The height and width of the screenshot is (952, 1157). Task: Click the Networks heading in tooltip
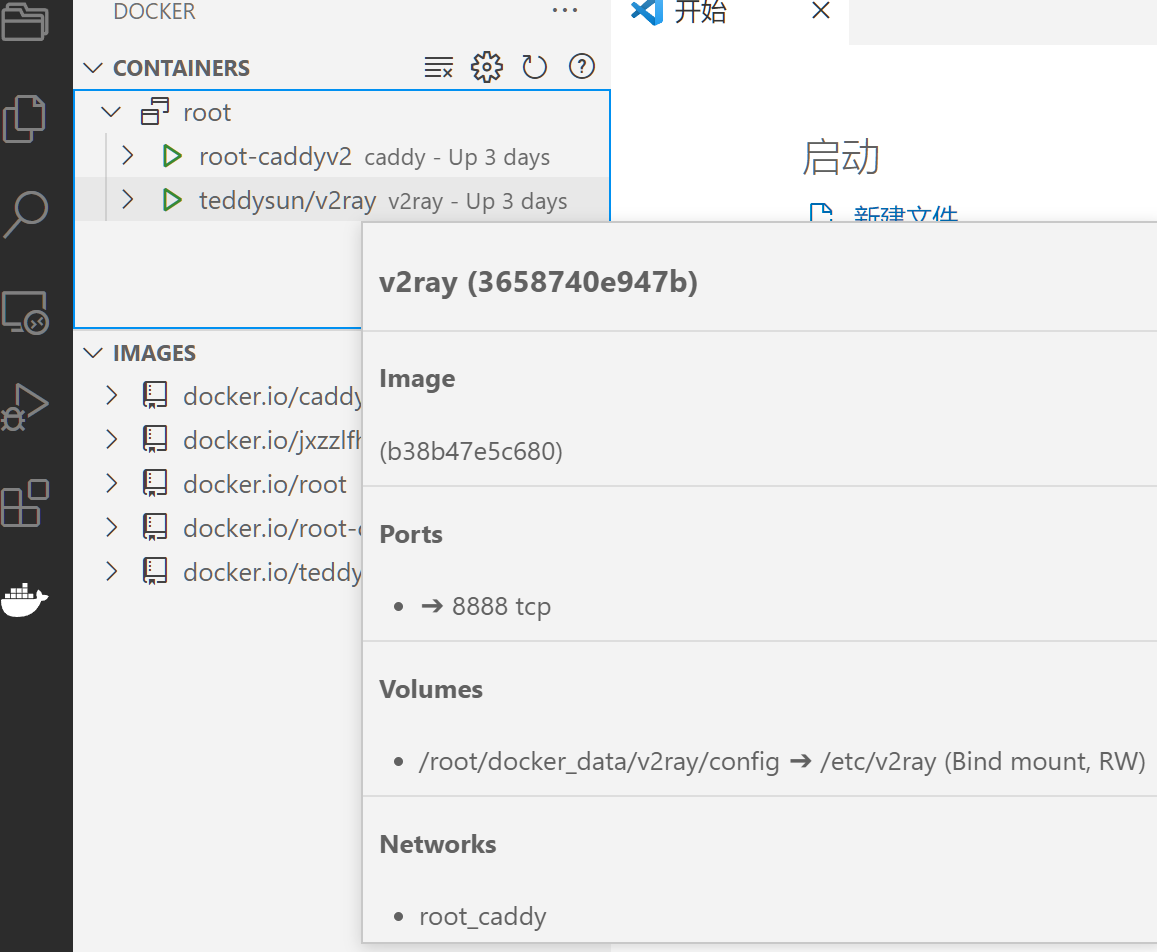[438, 844]
